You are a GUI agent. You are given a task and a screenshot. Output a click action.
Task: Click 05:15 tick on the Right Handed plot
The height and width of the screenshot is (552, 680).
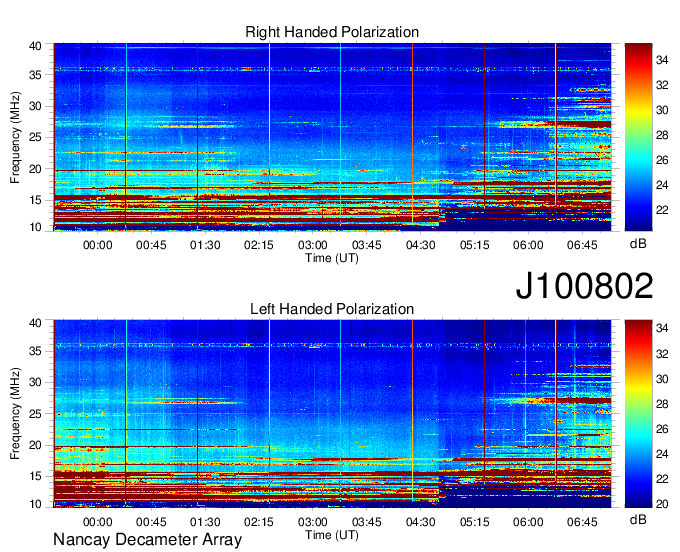point(474,245)
